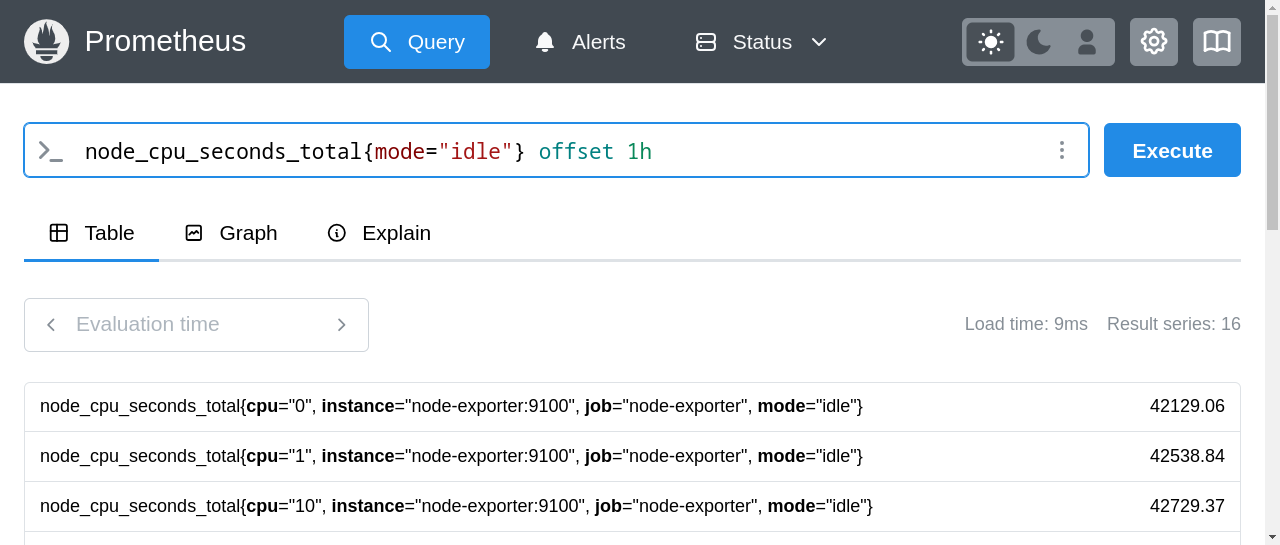Expand the Status dropdown menu
1280x545 pixels.
[x=762, y=42]
